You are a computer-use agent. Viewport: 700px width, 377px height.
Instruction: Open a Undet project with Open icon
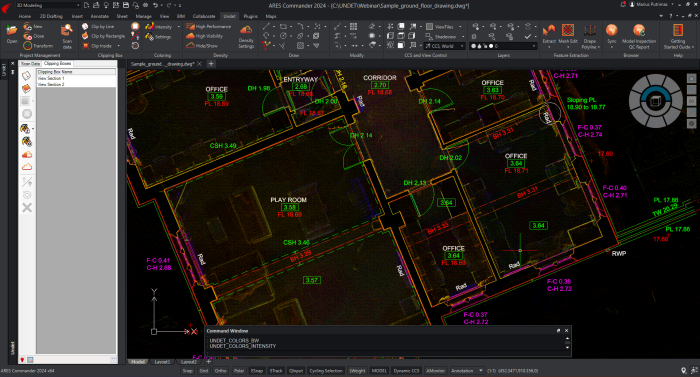[x=12, y=34]
